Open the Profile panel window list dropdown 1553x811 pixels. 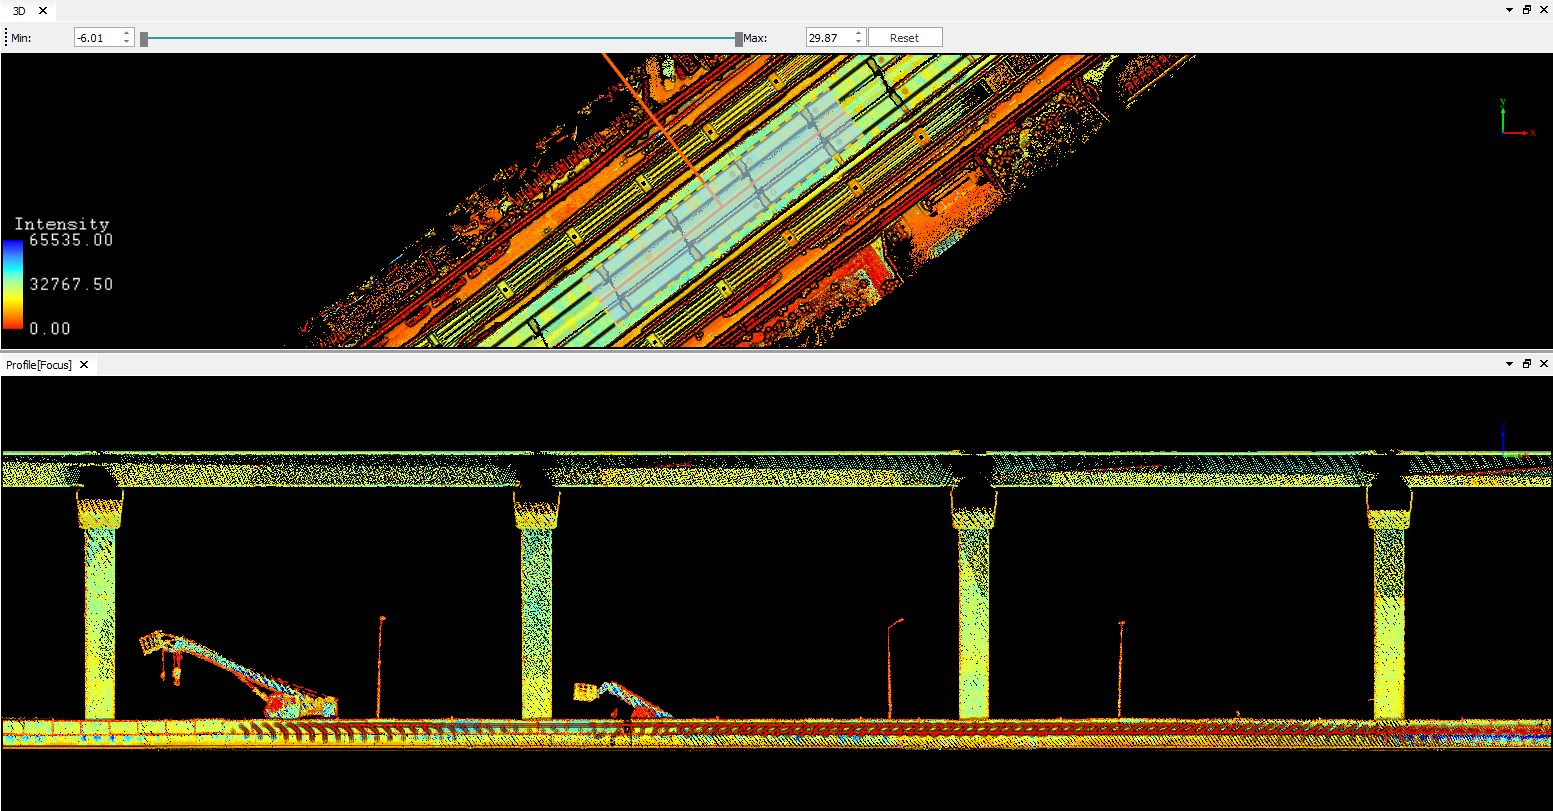point(1509,364)
